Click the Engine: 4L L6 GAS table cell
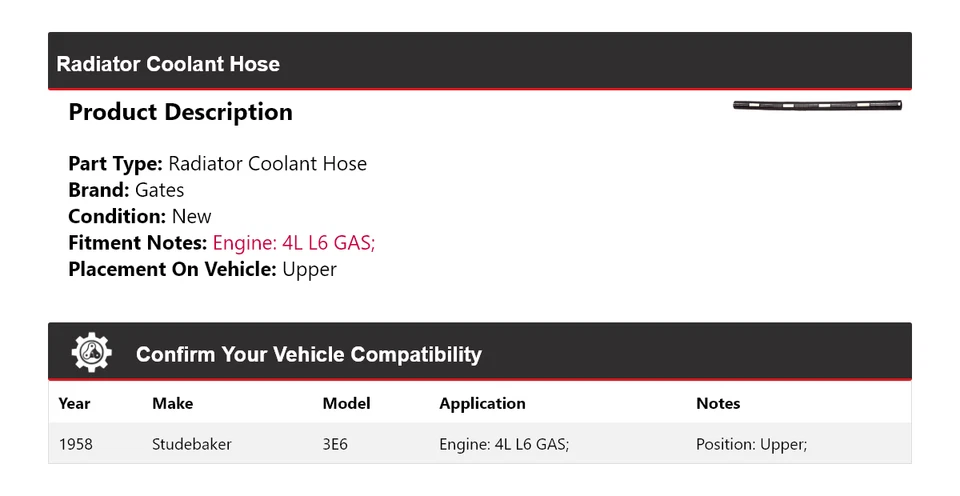960x496 pixels. tap(504, 444)
